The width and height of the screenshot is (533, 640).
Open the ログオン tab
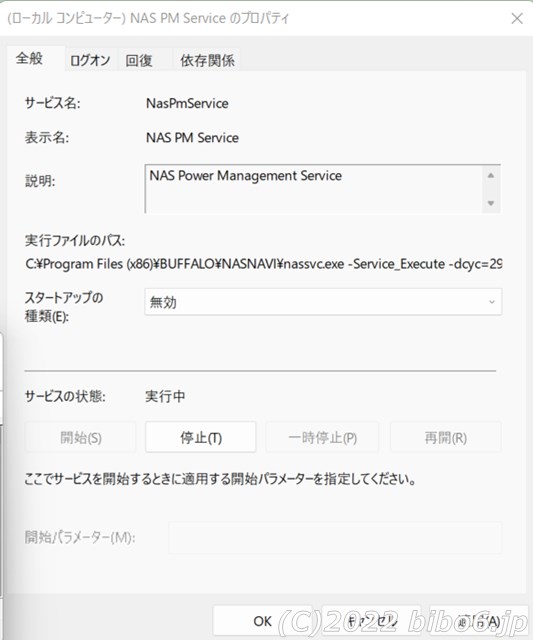90,60
